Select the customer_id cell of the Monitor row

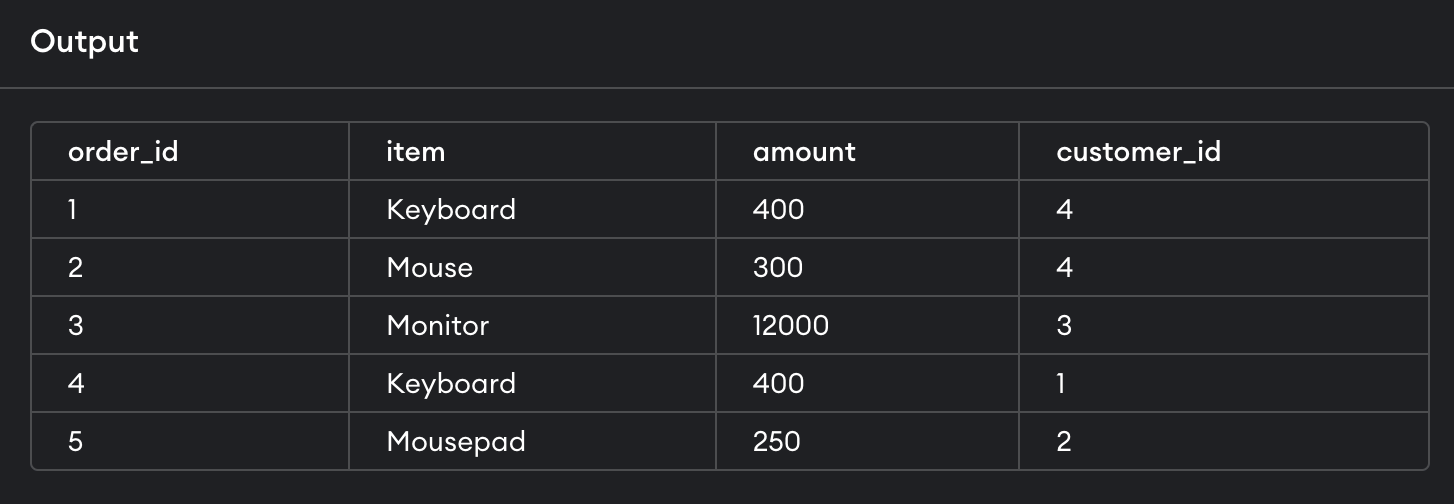[x=1064, y=326]
